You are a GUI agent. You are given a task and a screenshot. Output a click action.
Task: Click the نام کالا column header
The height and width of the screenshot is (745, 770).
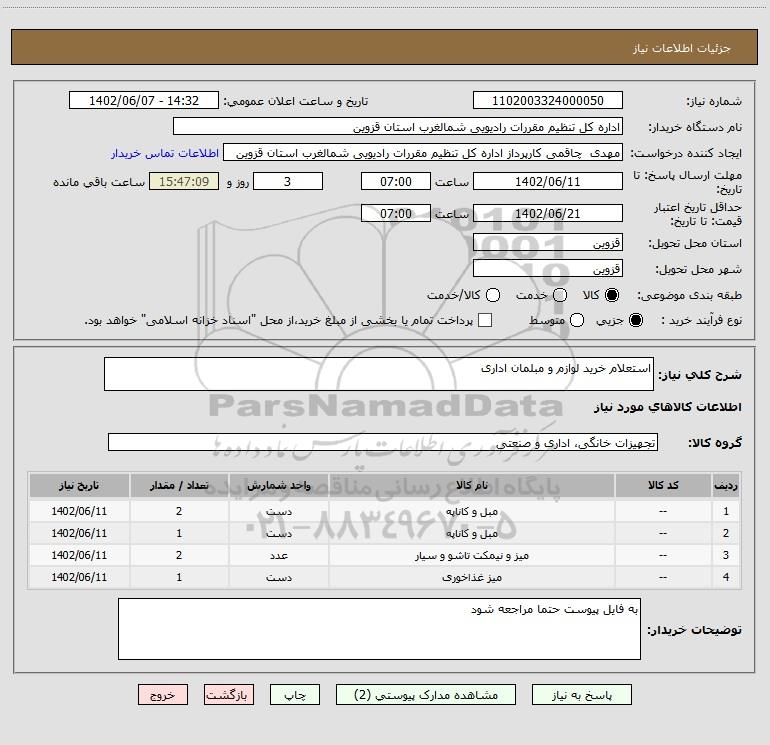[471, 485]
